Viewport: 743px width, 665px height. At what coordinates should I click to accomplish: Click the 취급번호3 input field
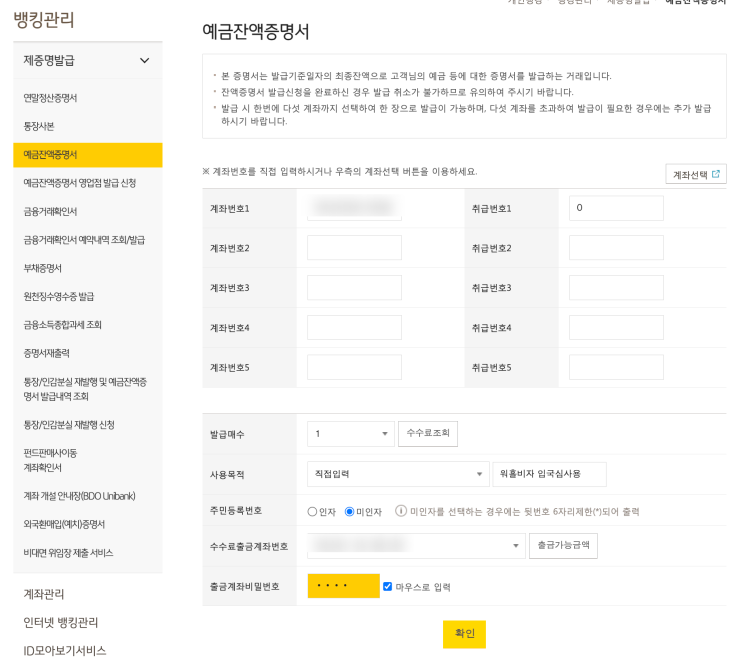(616, 288)
